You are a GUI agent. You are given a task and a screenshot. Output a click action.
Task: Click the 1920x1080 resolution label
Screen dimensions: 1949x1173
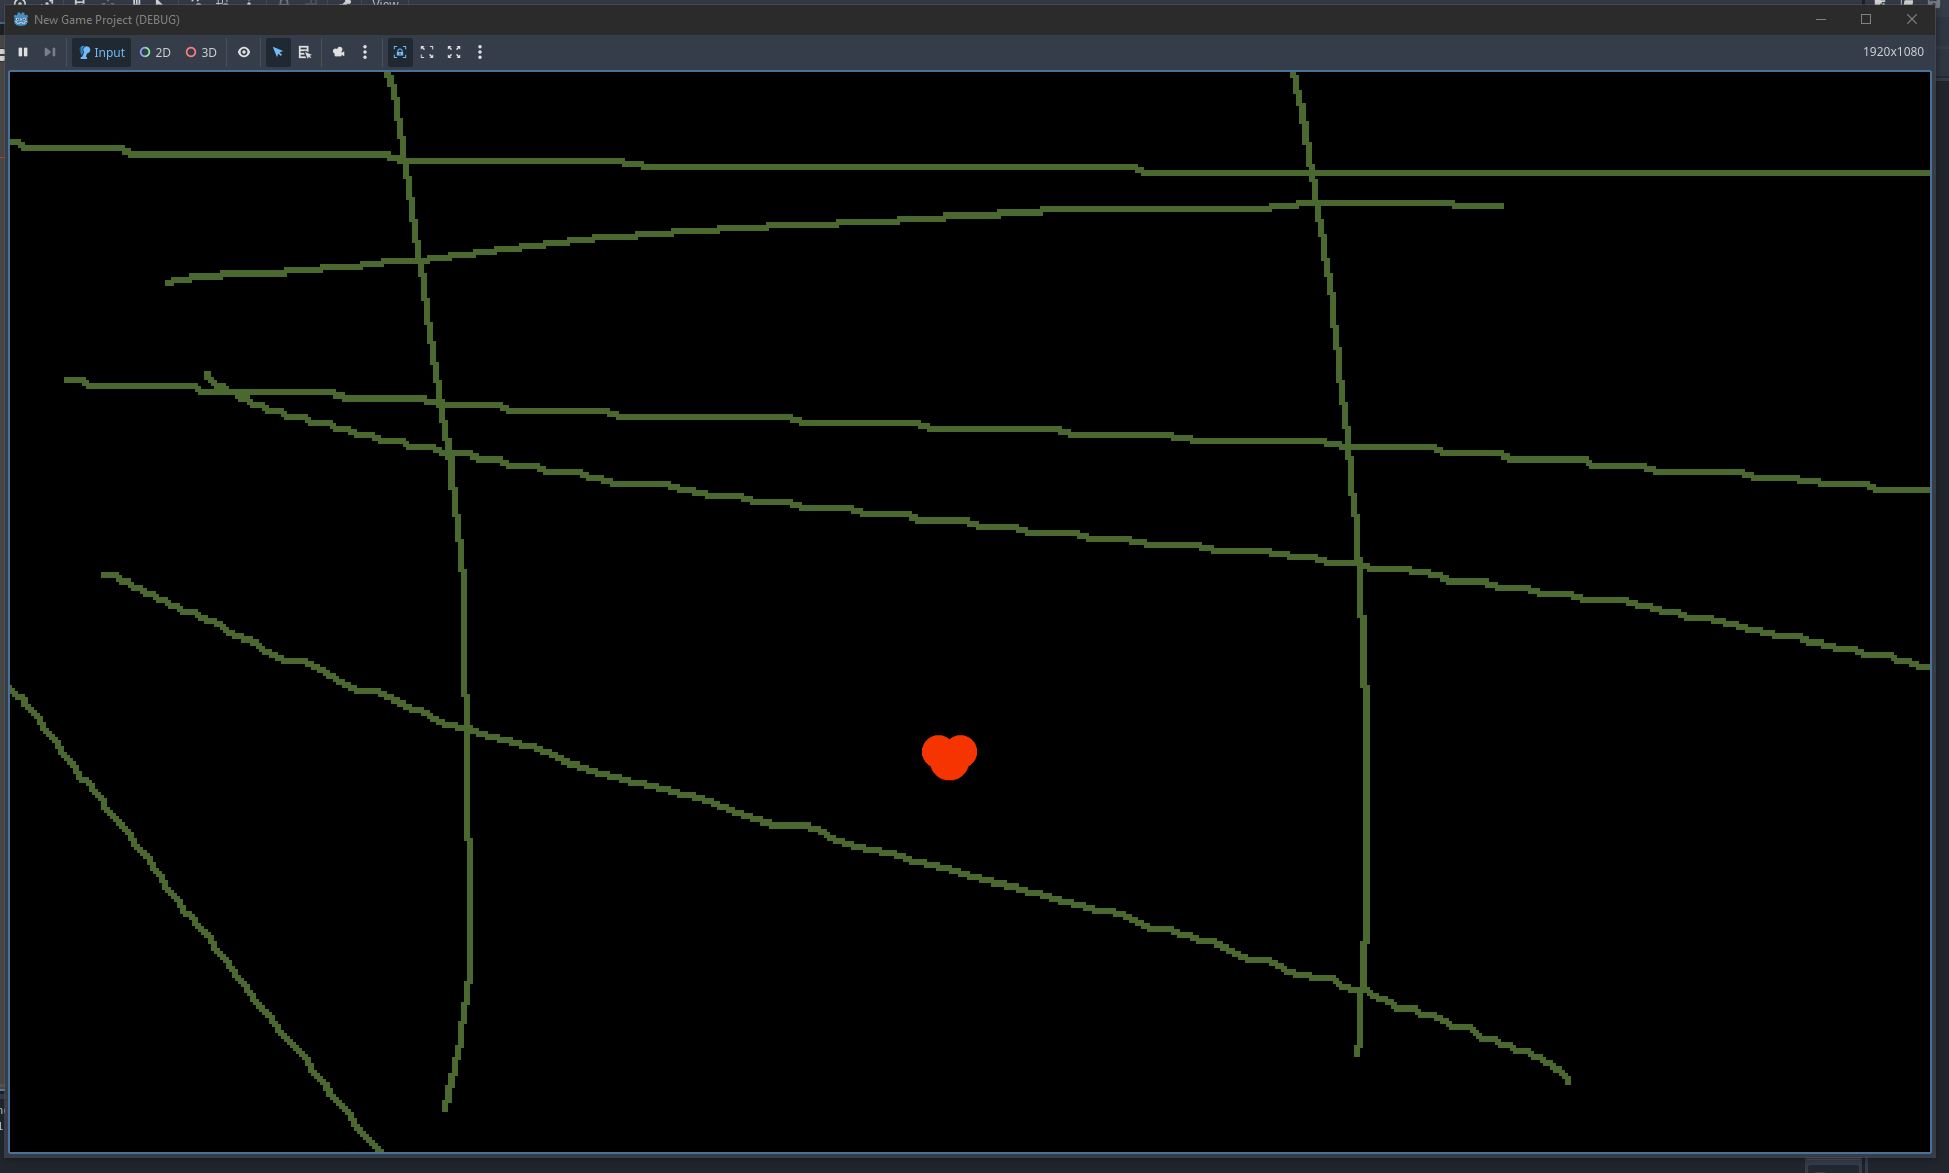tap(1893, 52)
